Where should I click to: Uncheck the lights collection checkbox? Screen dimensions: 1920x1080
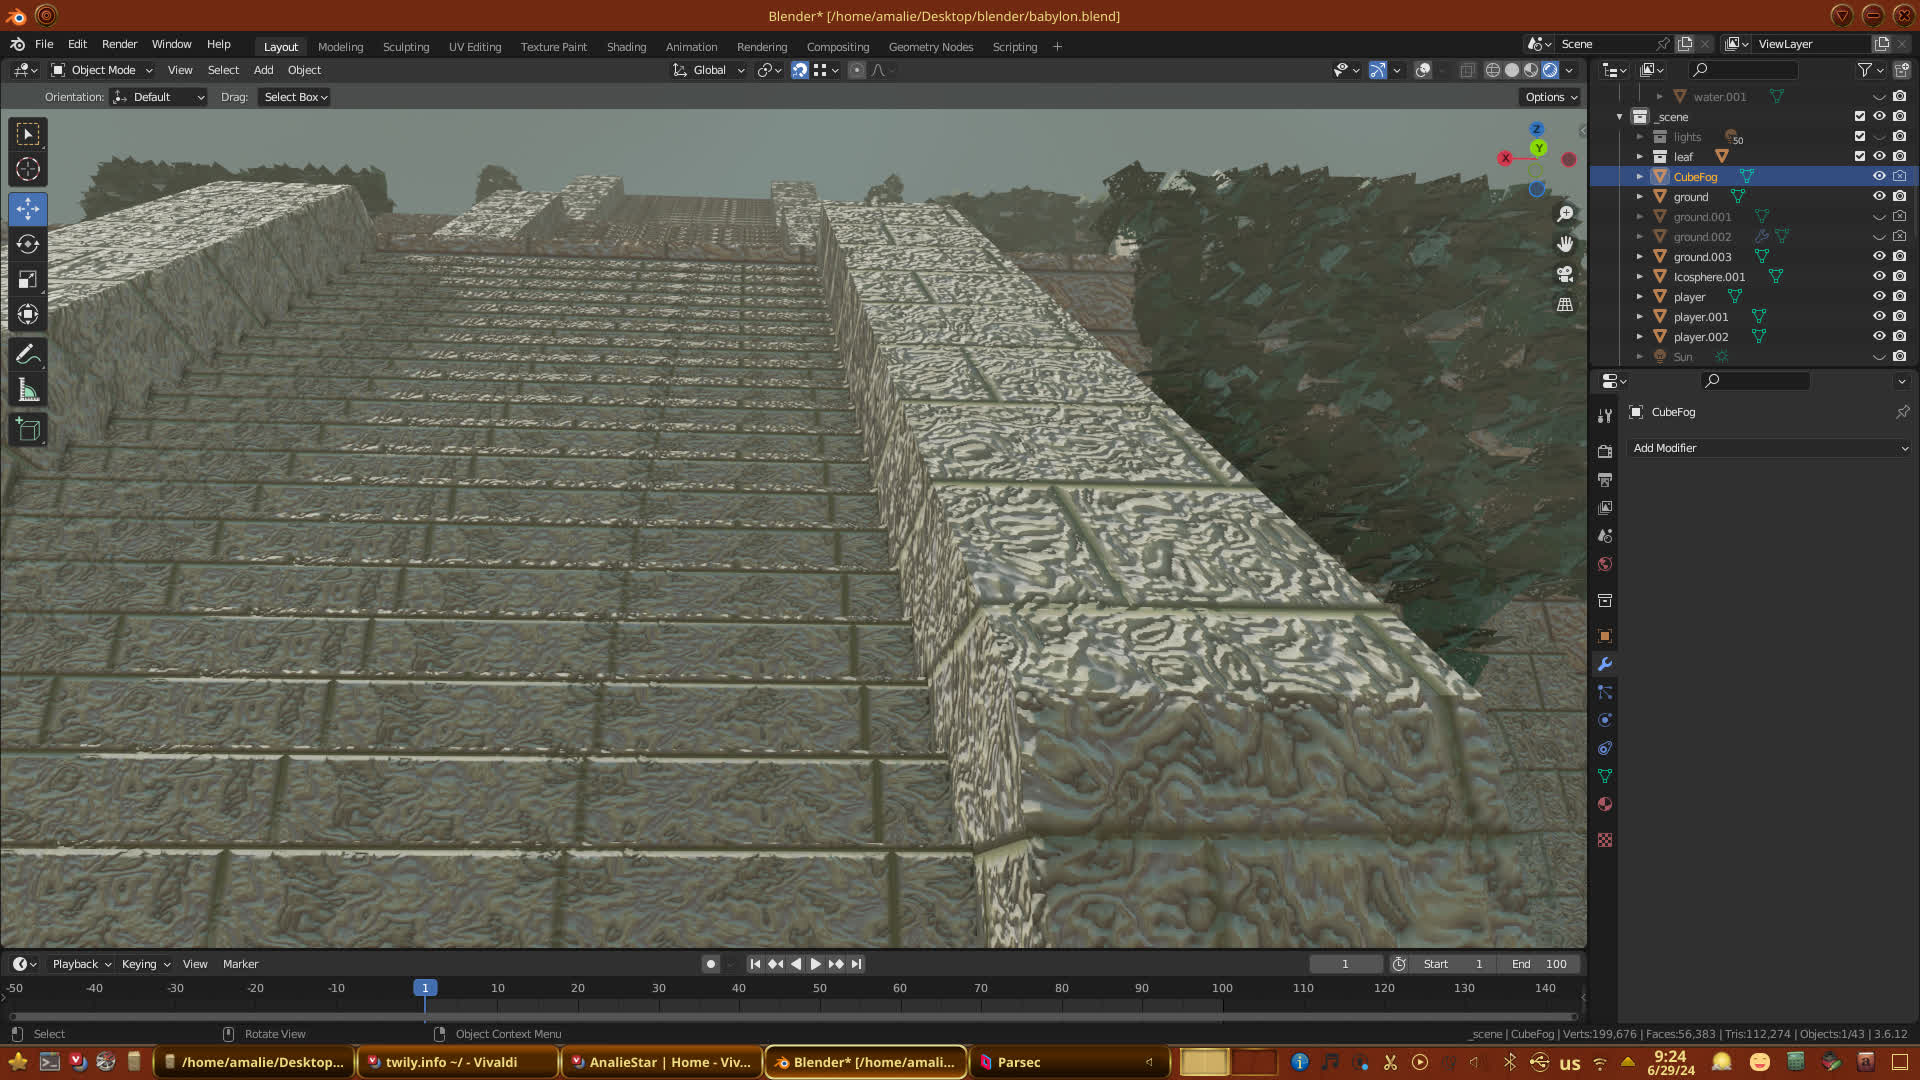(x=1860, y=137)
